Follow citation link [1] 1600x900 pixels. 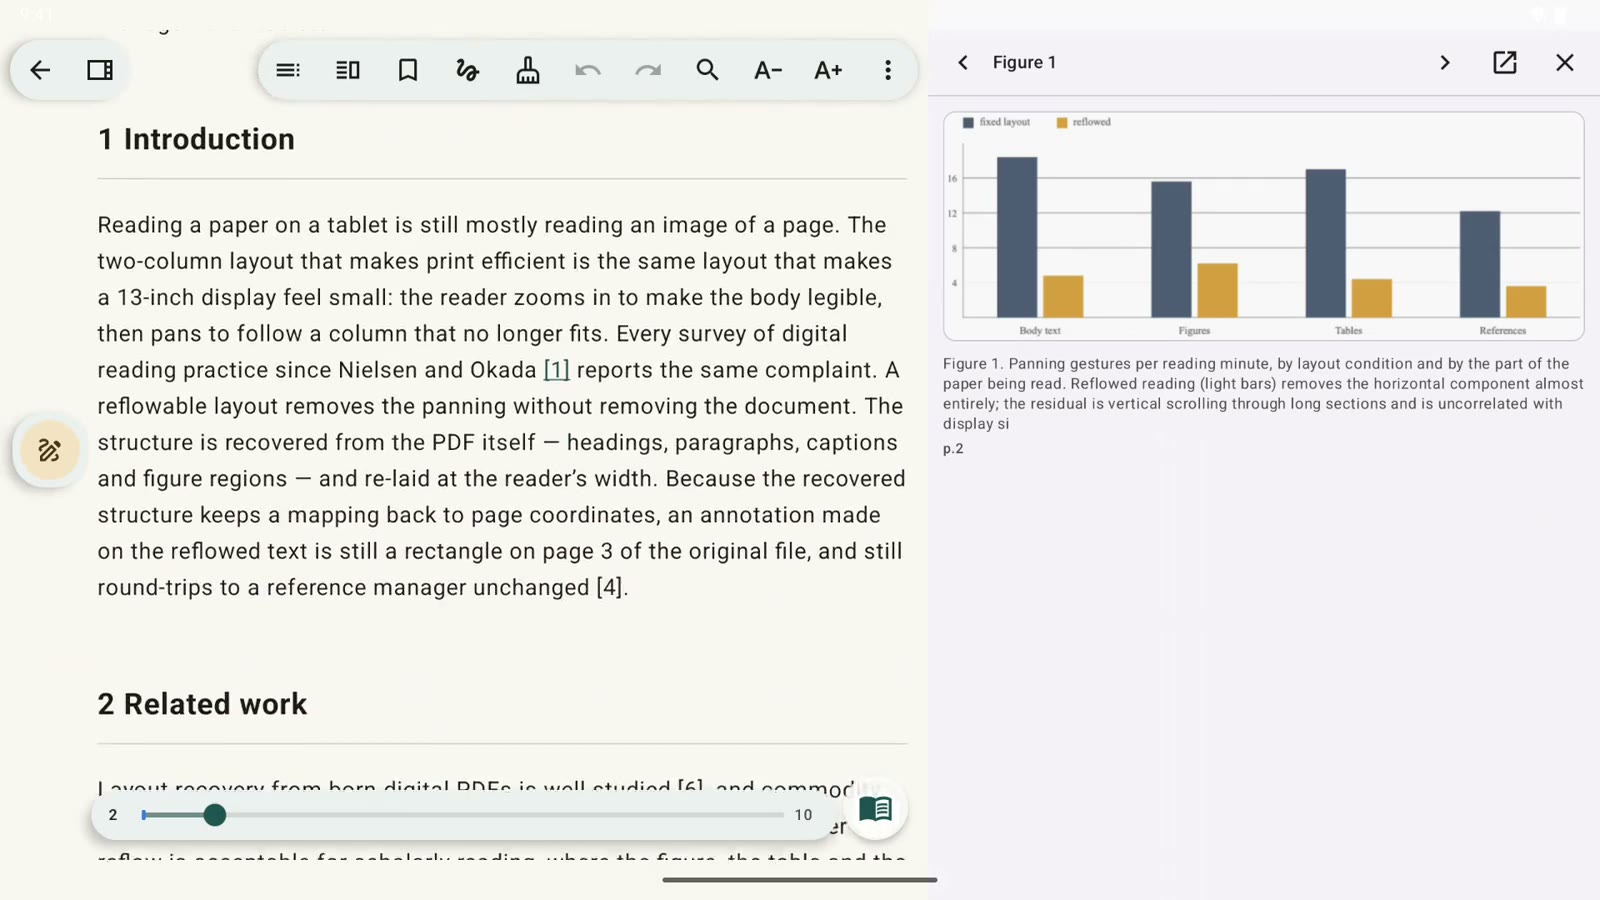pos(556,370)
